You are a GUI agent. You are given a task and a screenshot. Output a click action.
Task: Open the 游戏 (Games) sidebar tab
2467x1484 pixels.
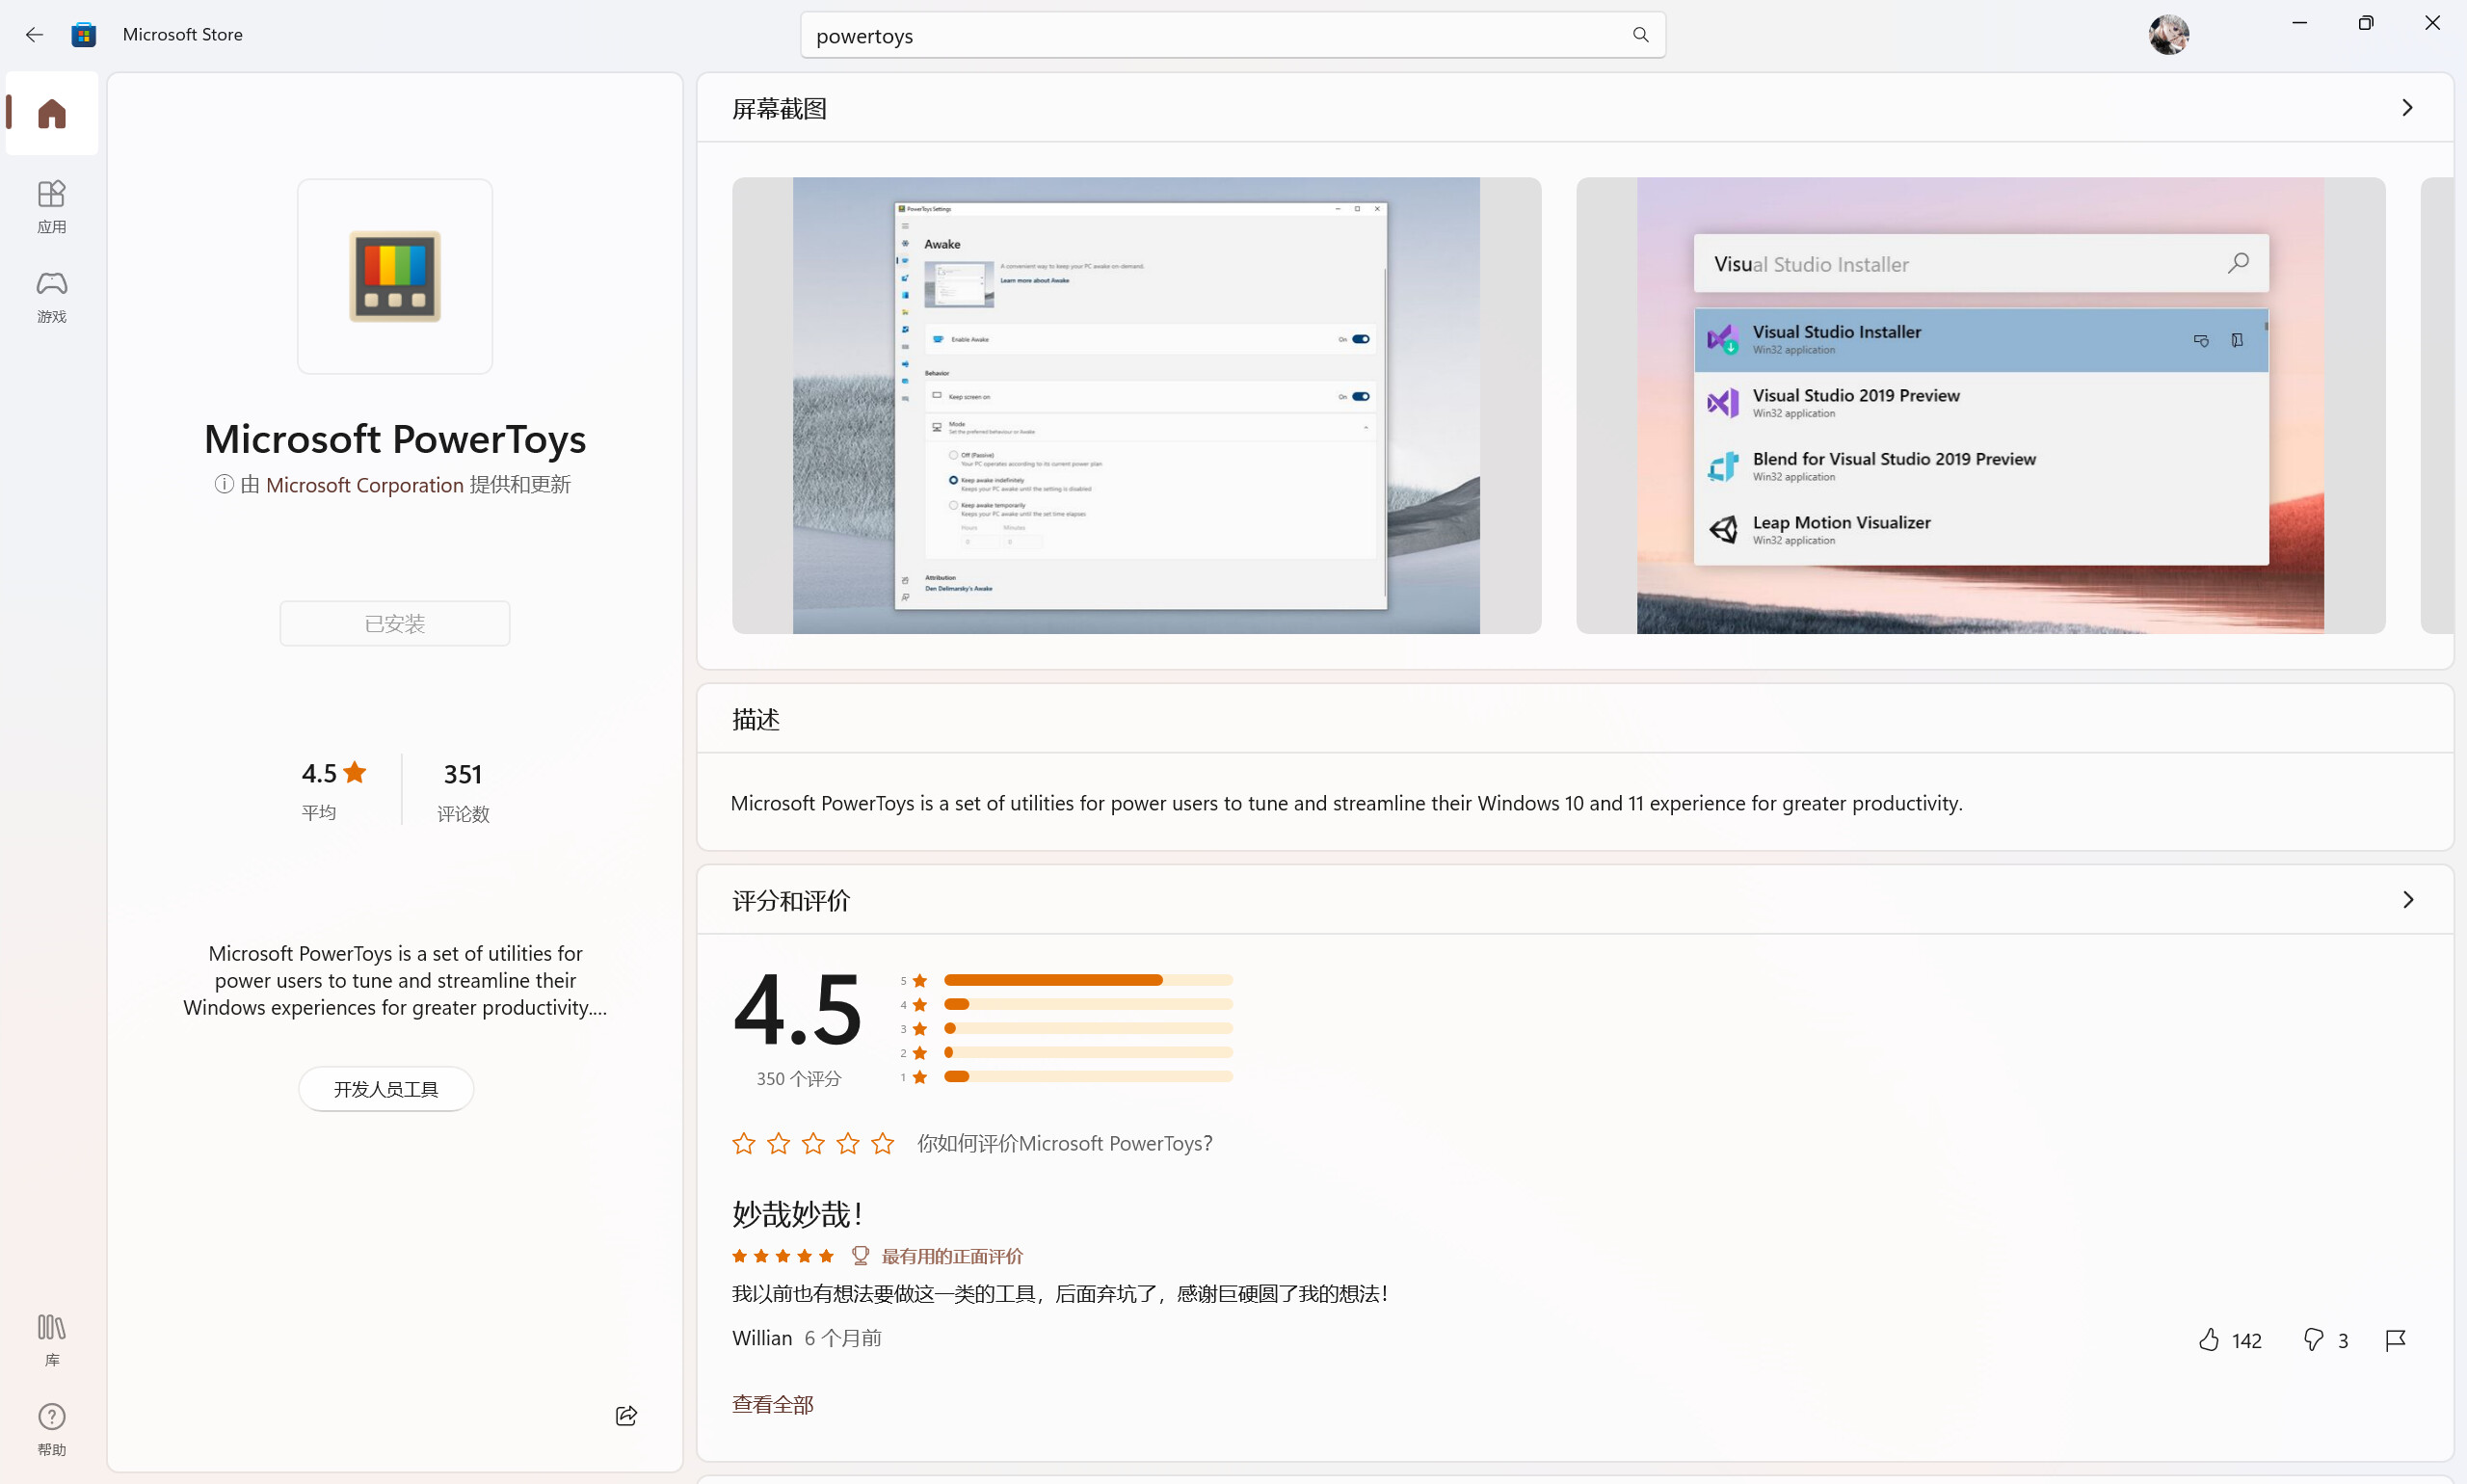[52, 297]
